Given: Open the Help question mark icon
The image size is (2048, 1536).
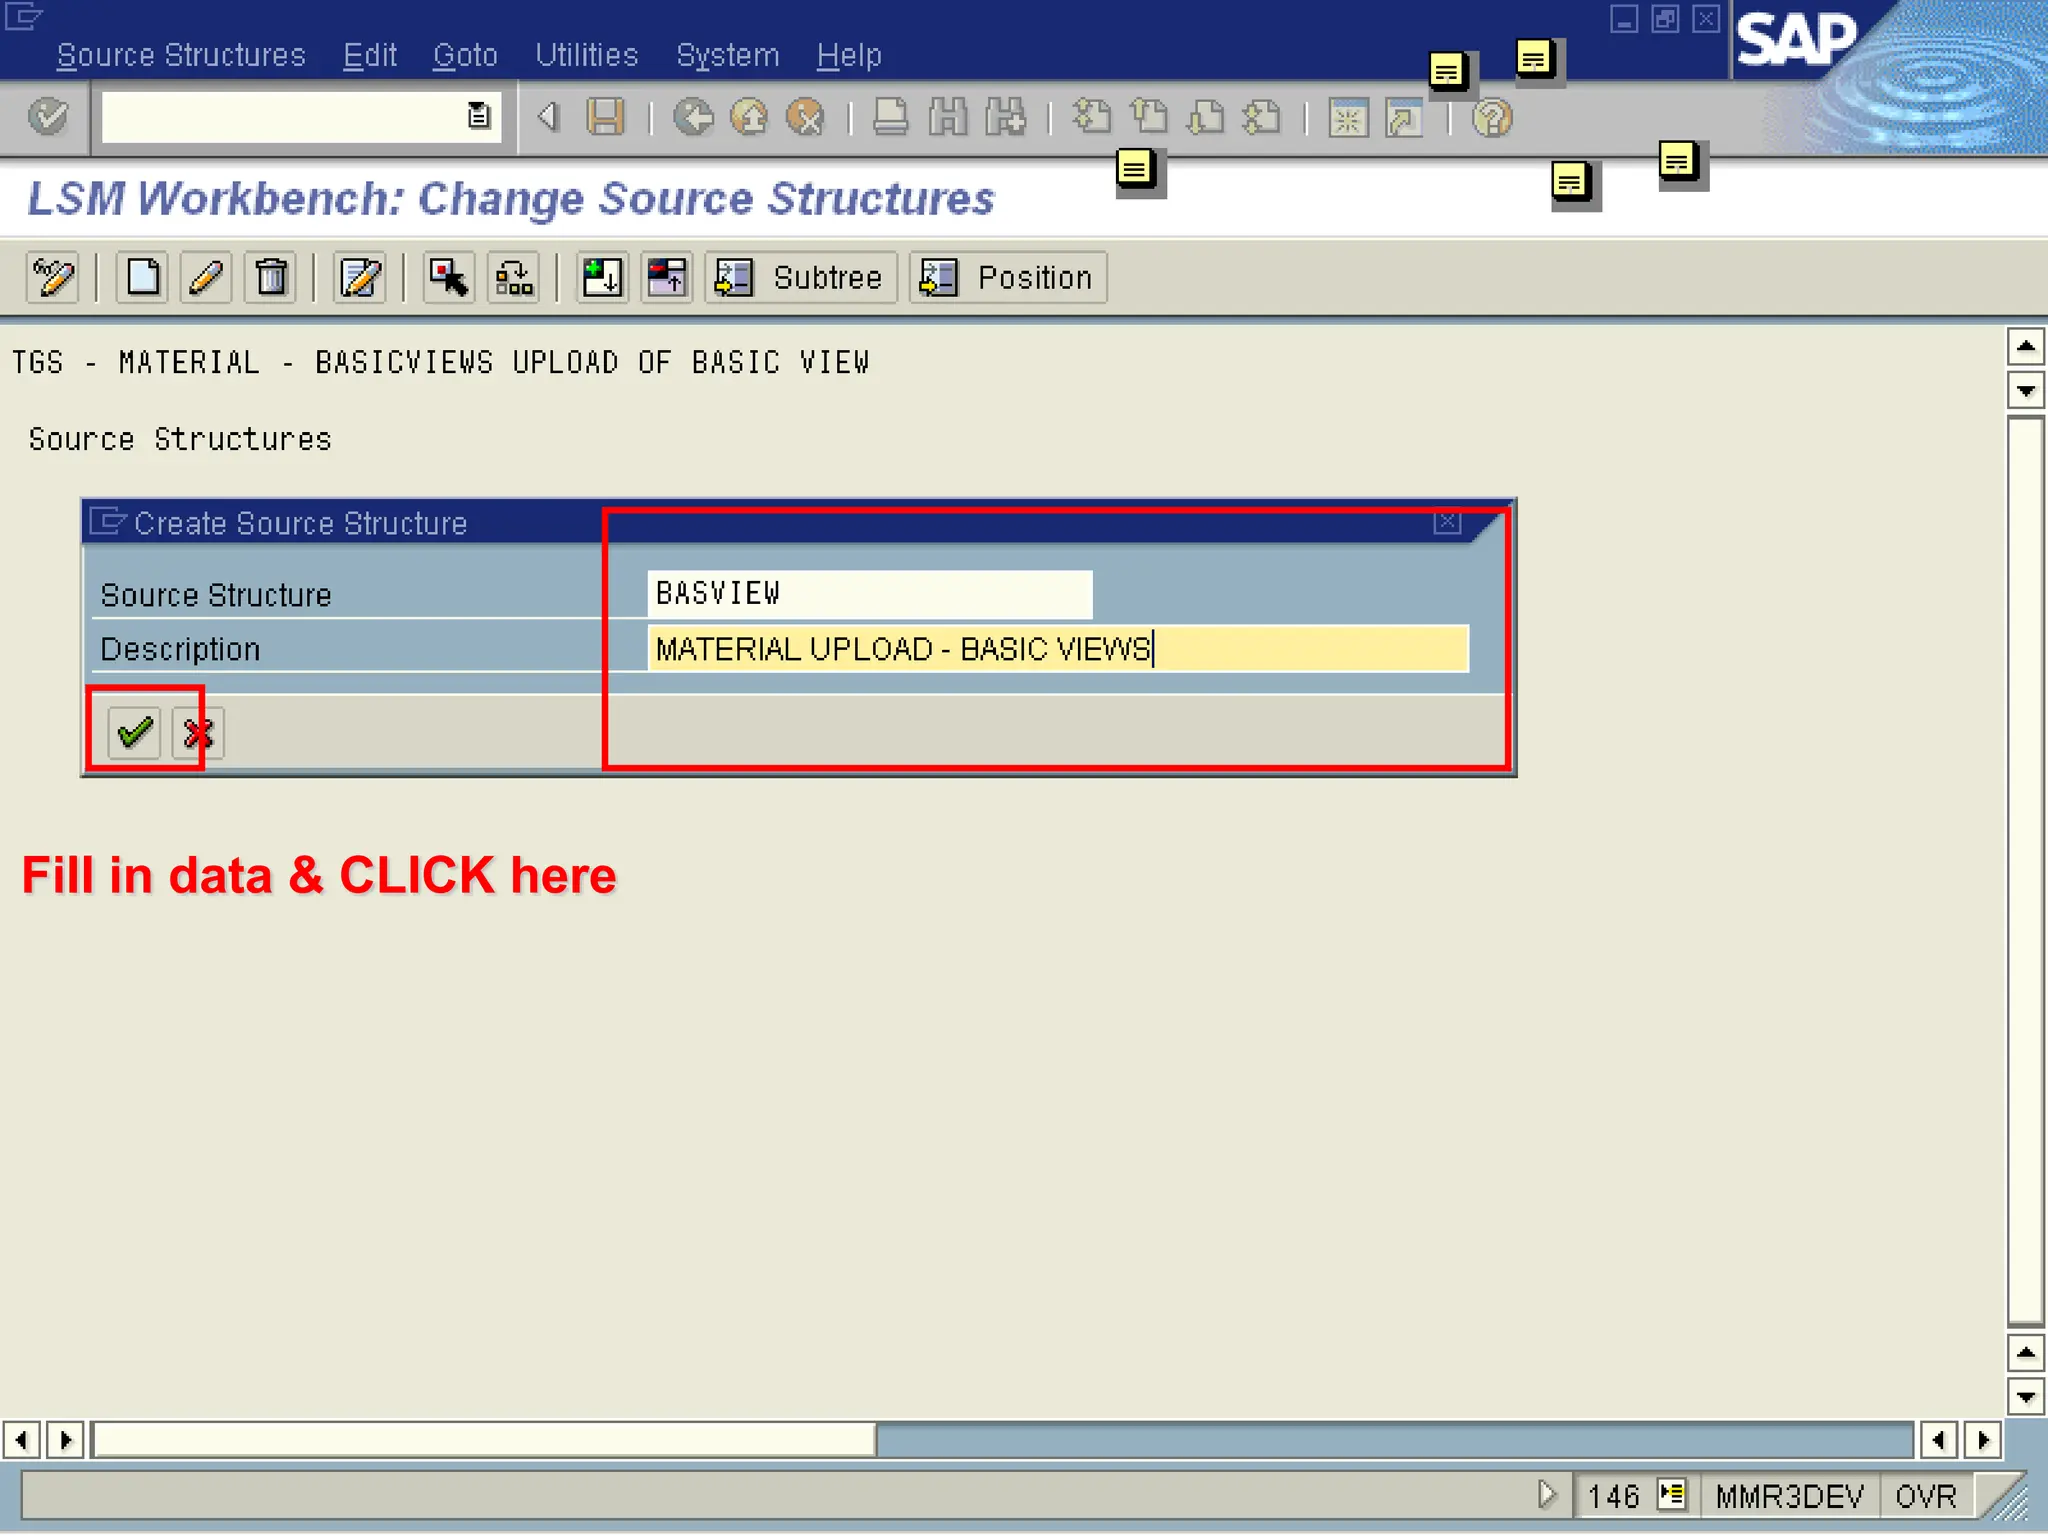Looking at the screenshot, I should (1492, 118).
